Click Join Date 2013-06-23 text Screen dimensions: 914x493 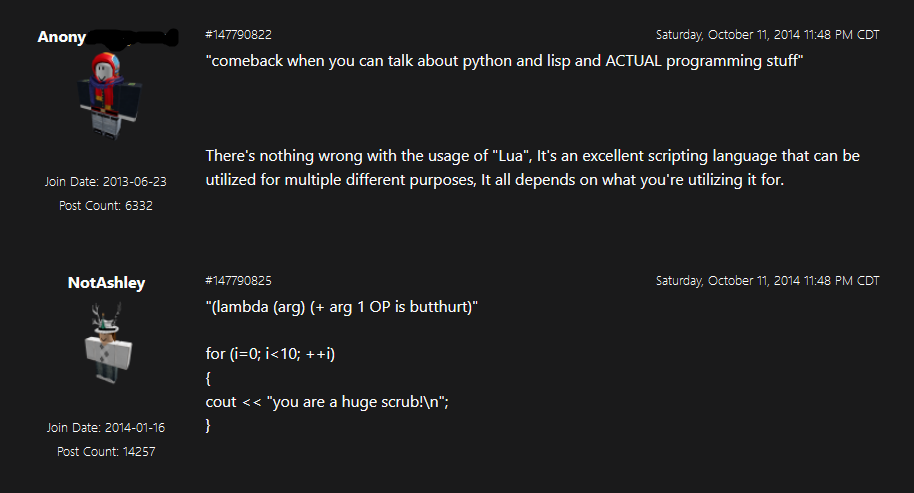[106, 182]
